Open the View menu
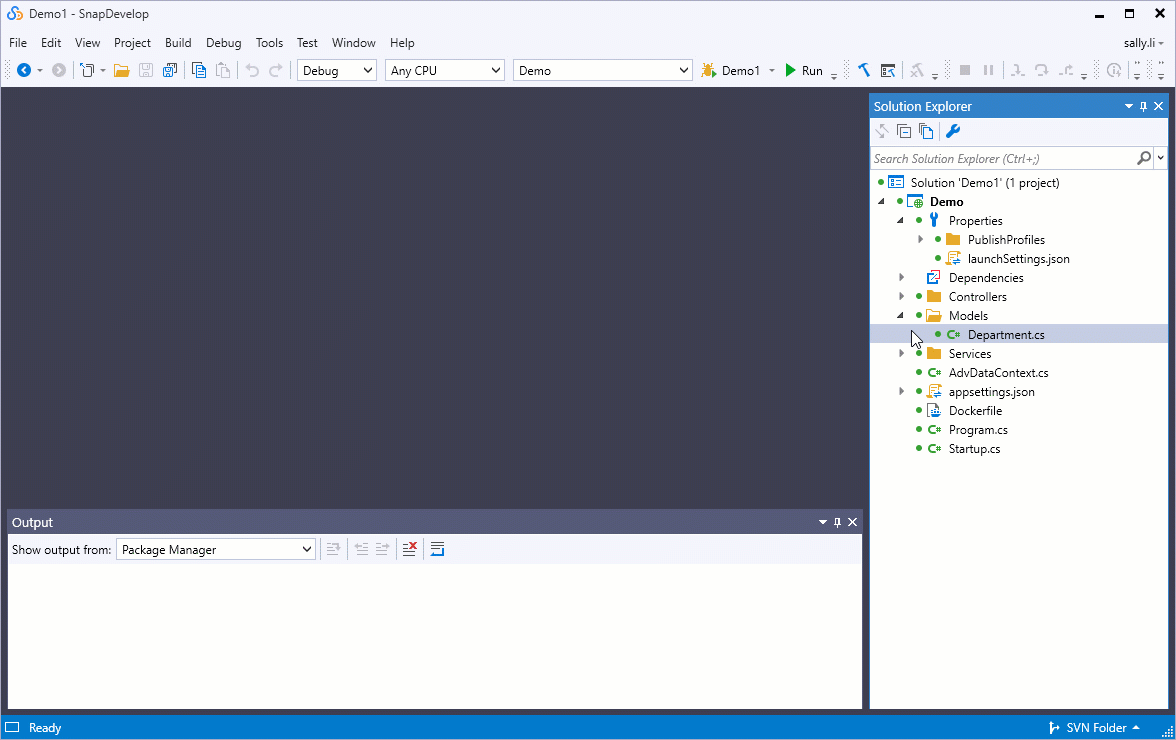 [87, 43]
